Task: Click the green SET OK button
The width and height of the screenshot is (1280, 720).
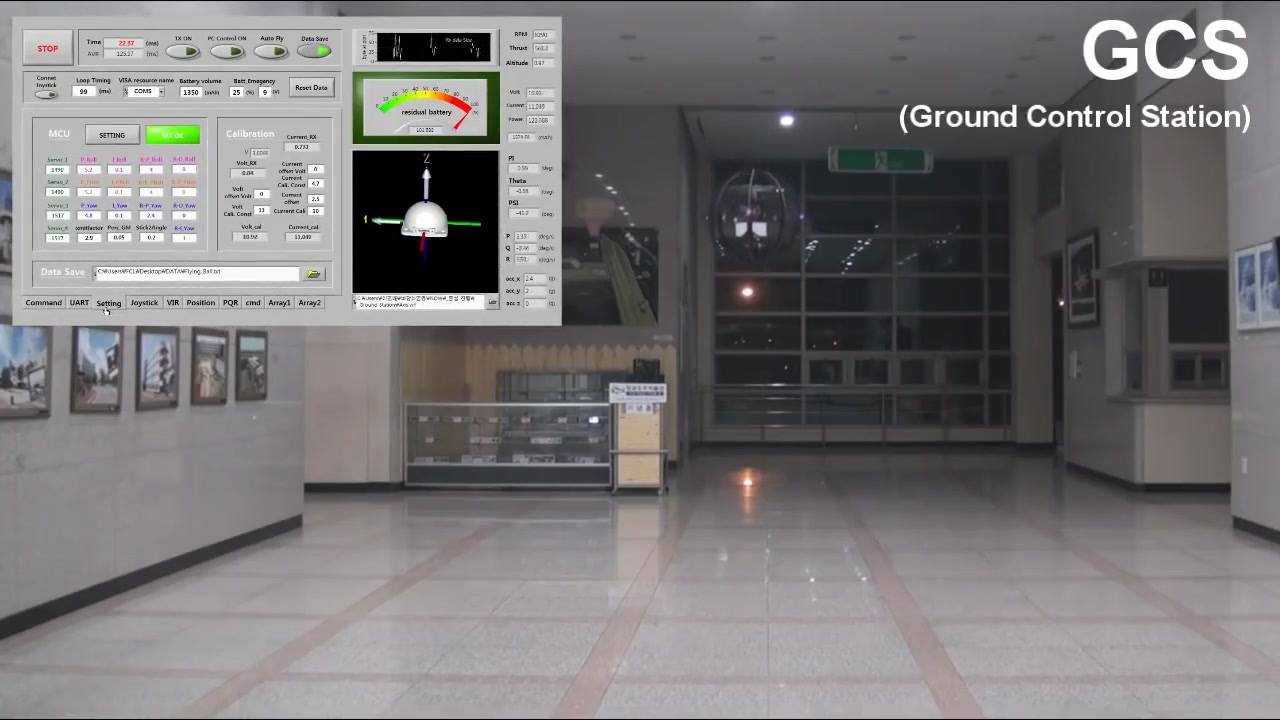Action: click(172, 135)
